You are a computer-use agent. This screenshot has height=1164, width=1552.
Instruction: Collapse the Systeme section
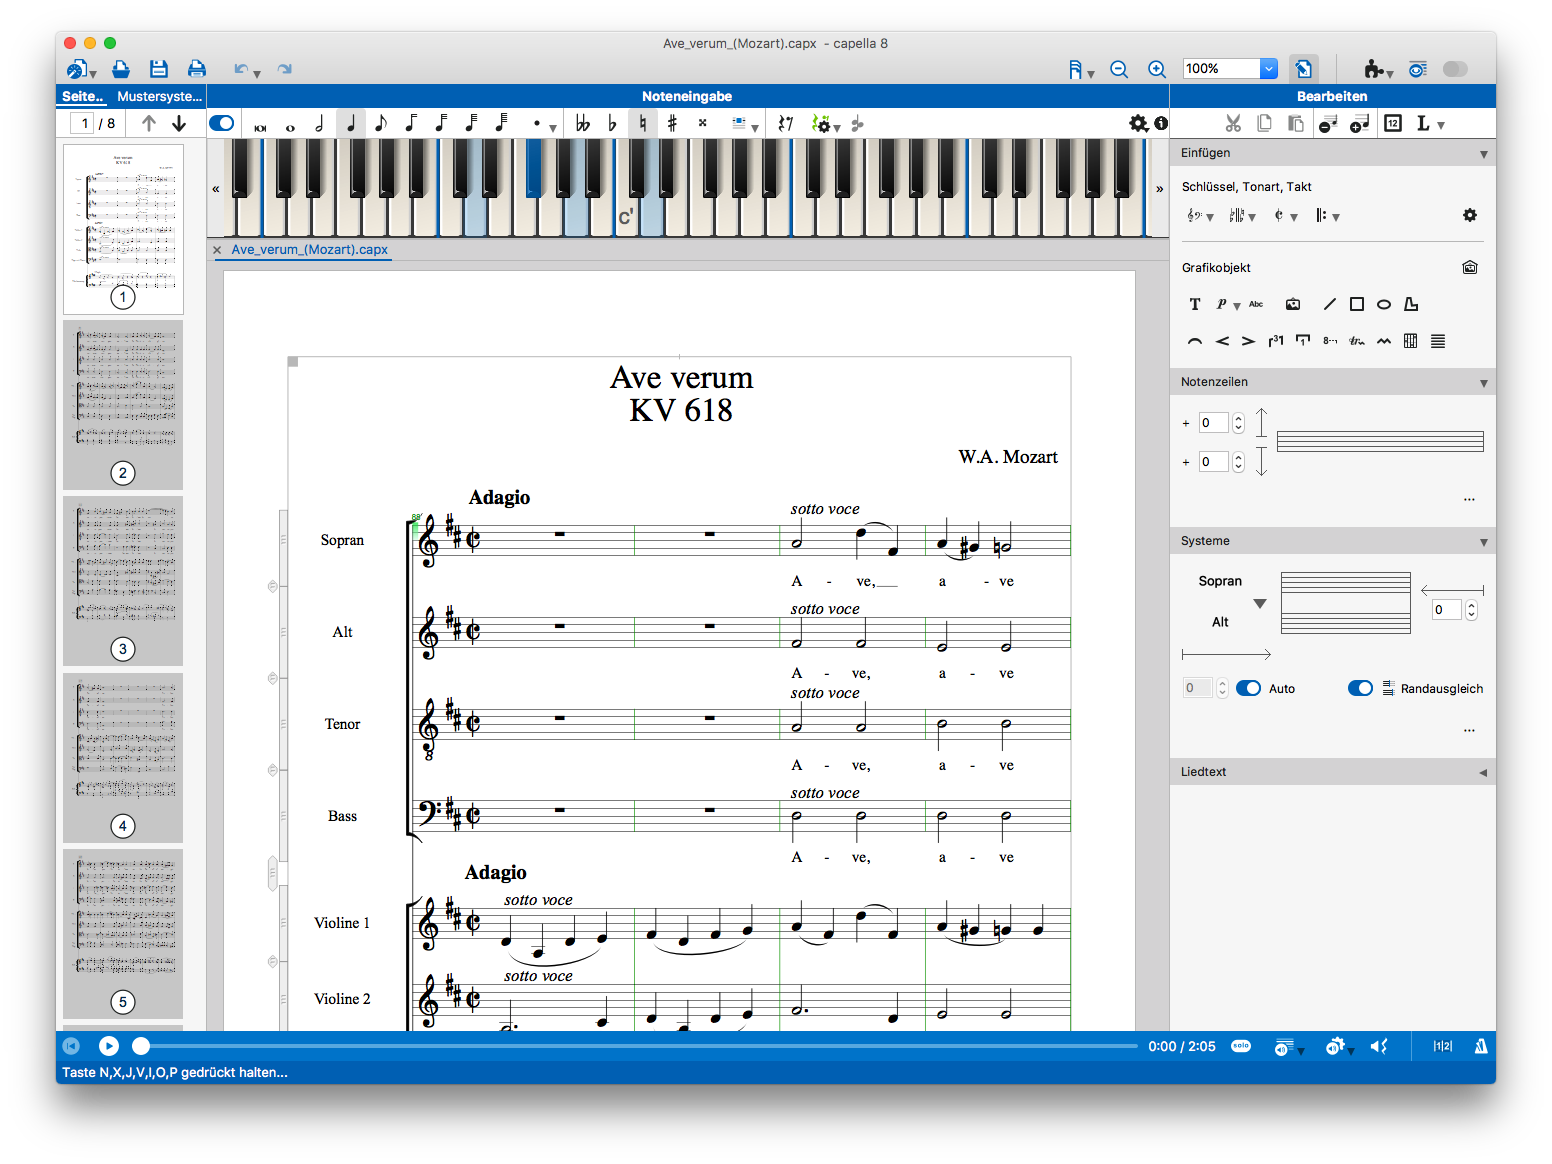1483,542
